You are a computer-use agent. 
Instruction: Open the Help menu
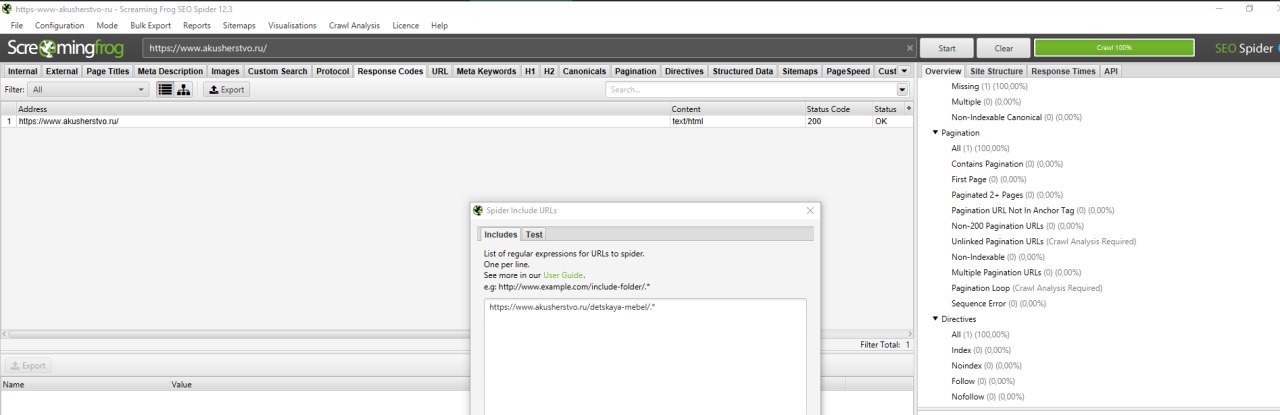pyautogui.click(x=439, y=25)
